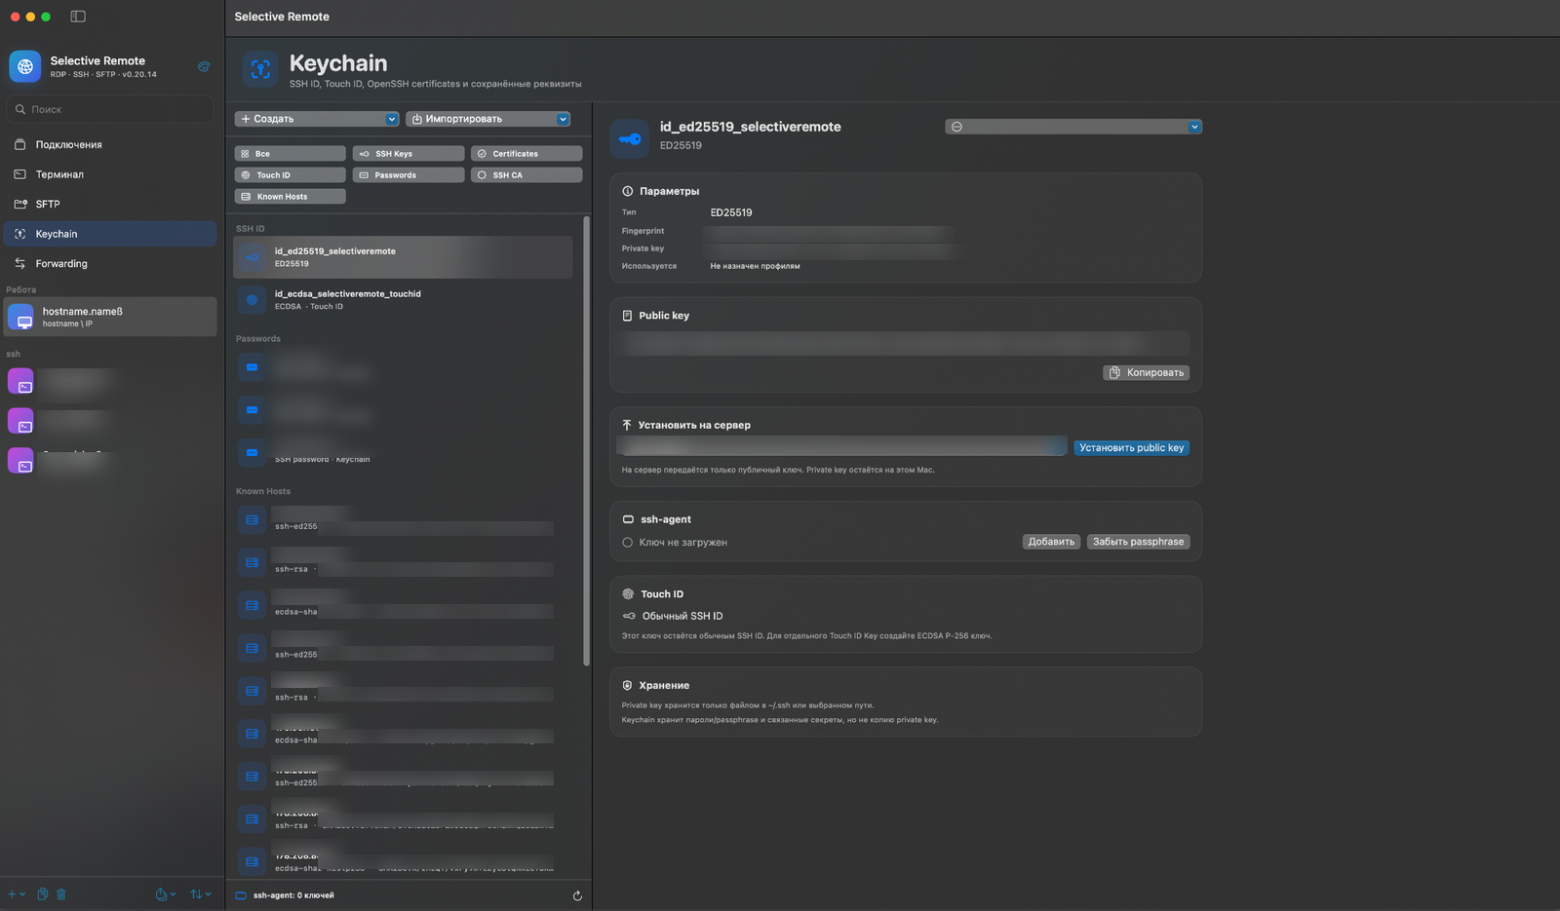Filter list by SSH Keys
Image resolution: width=1560 pixels, height=911 pixels.
pyautogui.click(x=408, y=154)
